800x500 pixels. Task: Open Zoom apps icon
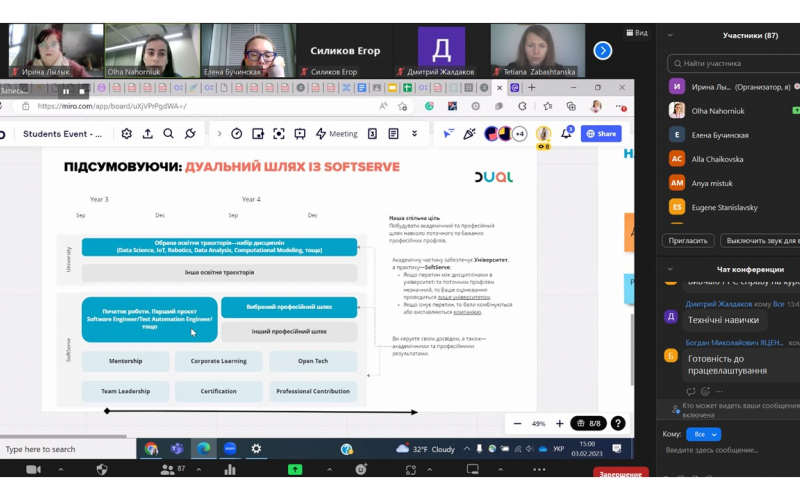point(411,469)
